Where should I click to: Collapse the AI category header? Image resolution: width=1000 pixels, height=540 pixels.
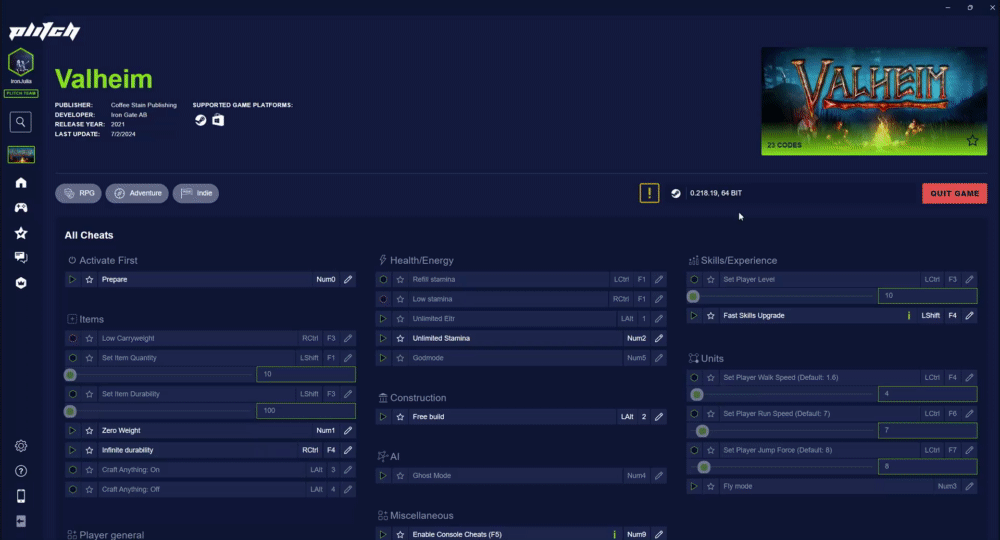[x=388, y=456]
